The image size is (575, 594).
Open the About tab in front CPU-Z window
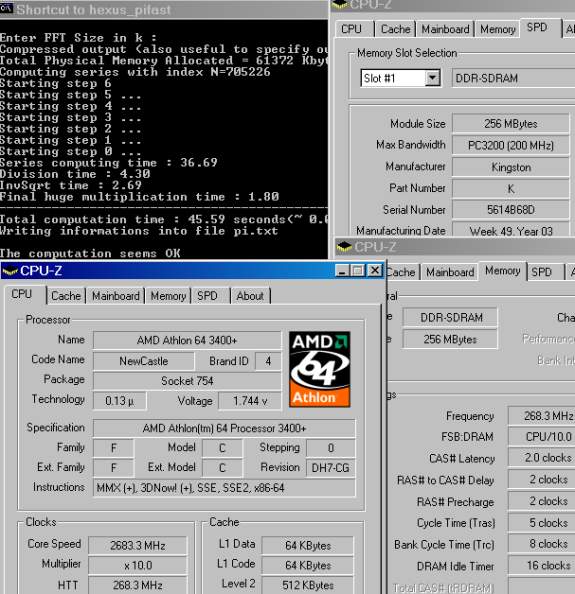click(x=250, y=296)
